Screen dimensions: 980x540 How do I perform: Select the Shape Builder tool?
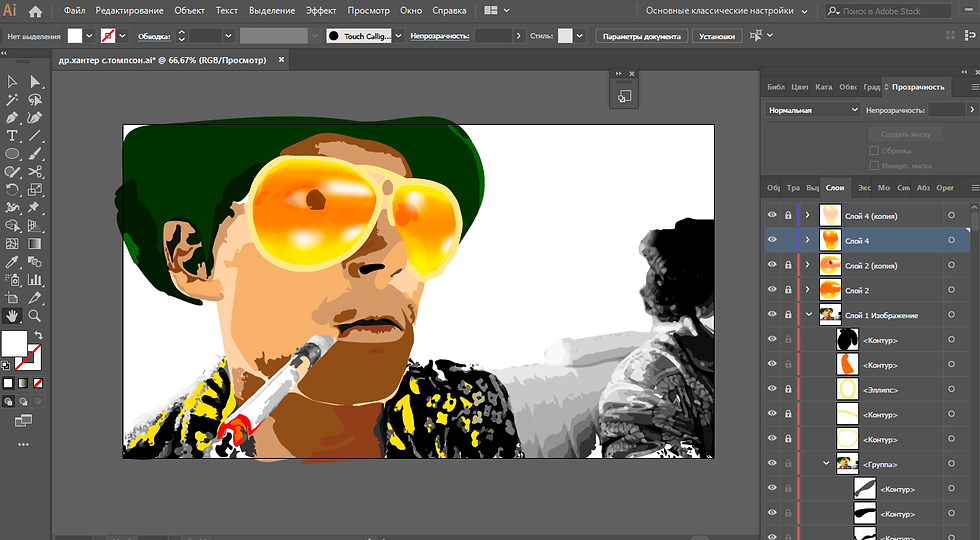pos(12,226)
